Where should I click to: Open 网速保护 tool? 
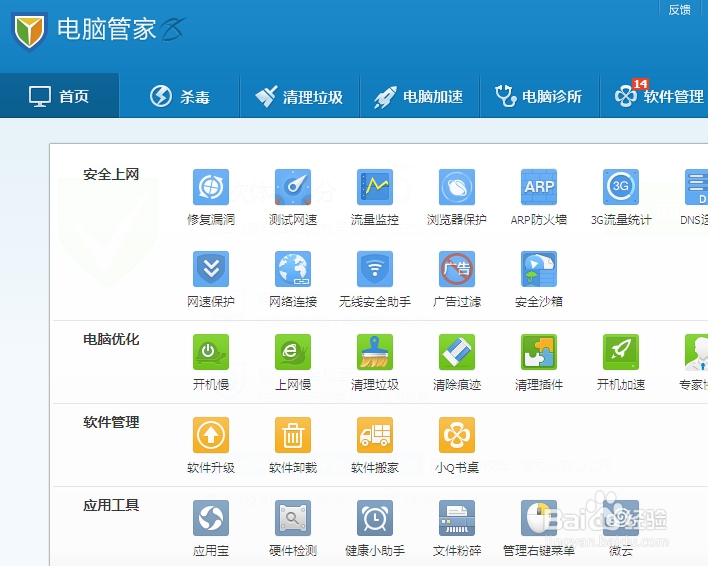click(x=211, y=269)
